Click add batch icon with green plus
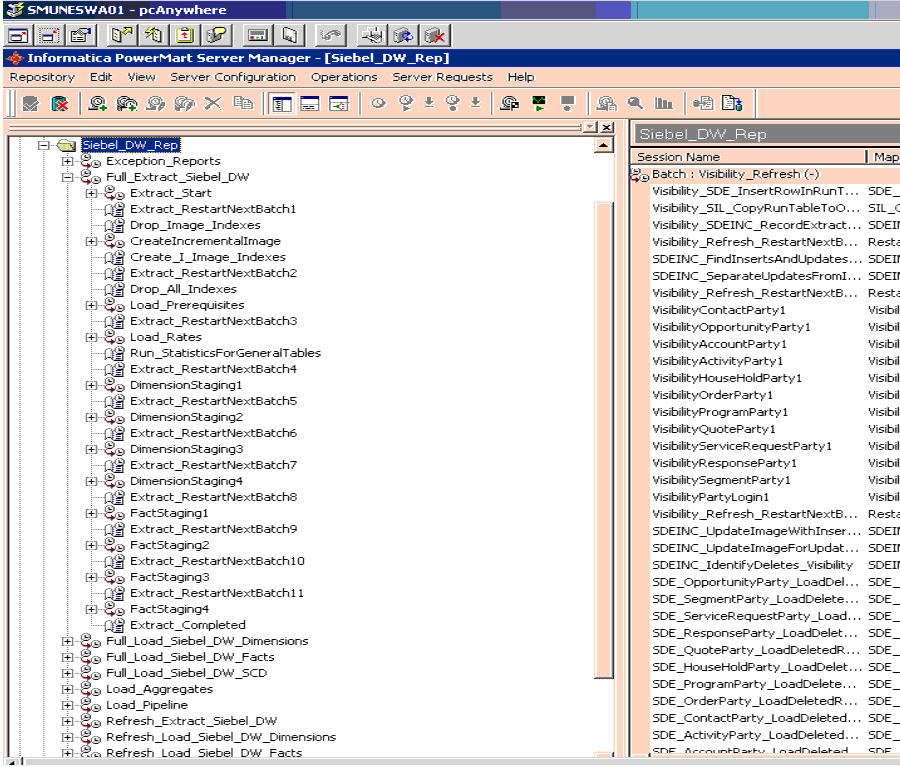 point(127,104)
